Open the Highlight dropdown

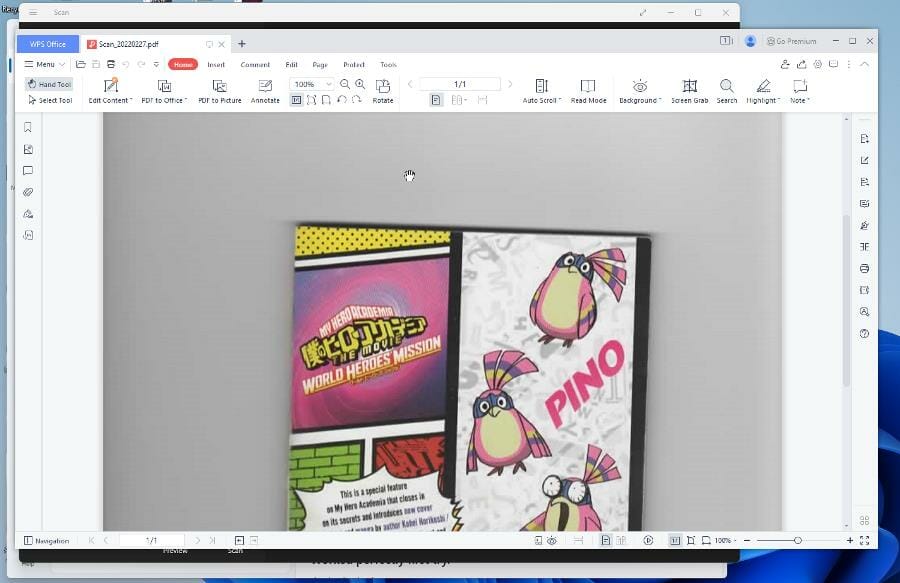point(763,91)
